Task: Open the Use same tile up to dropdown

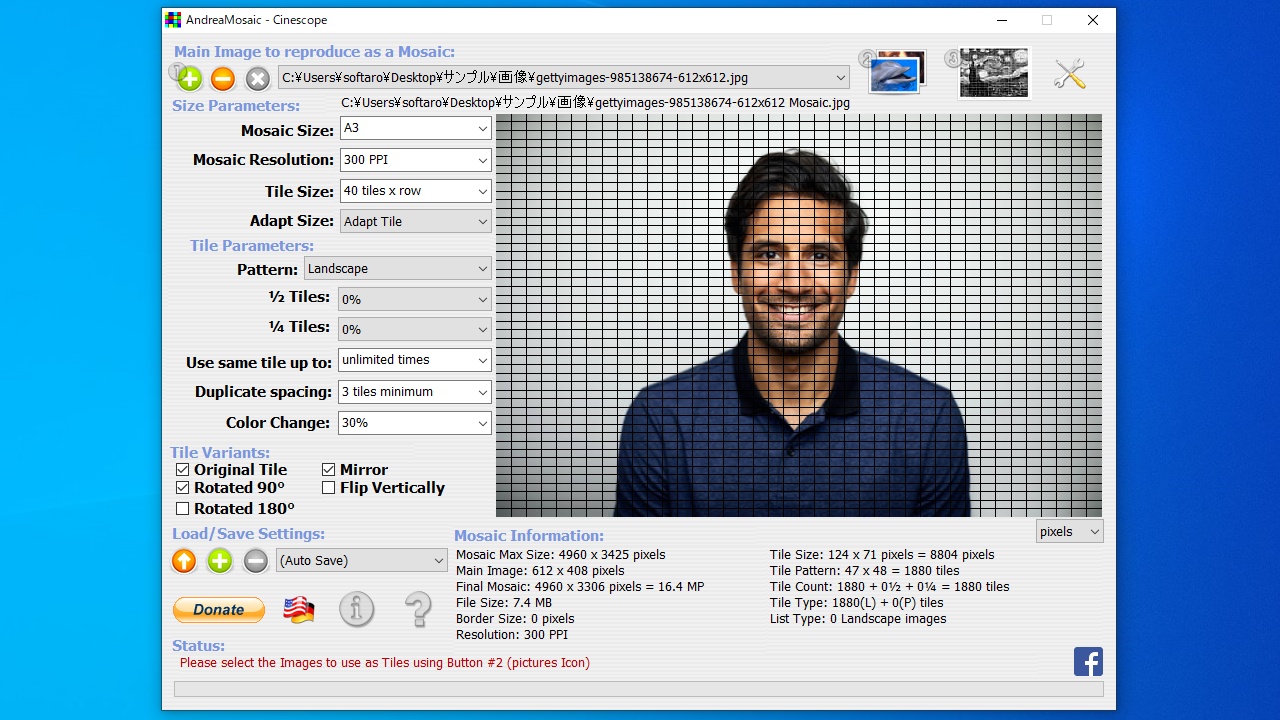Action: point(415,360)
